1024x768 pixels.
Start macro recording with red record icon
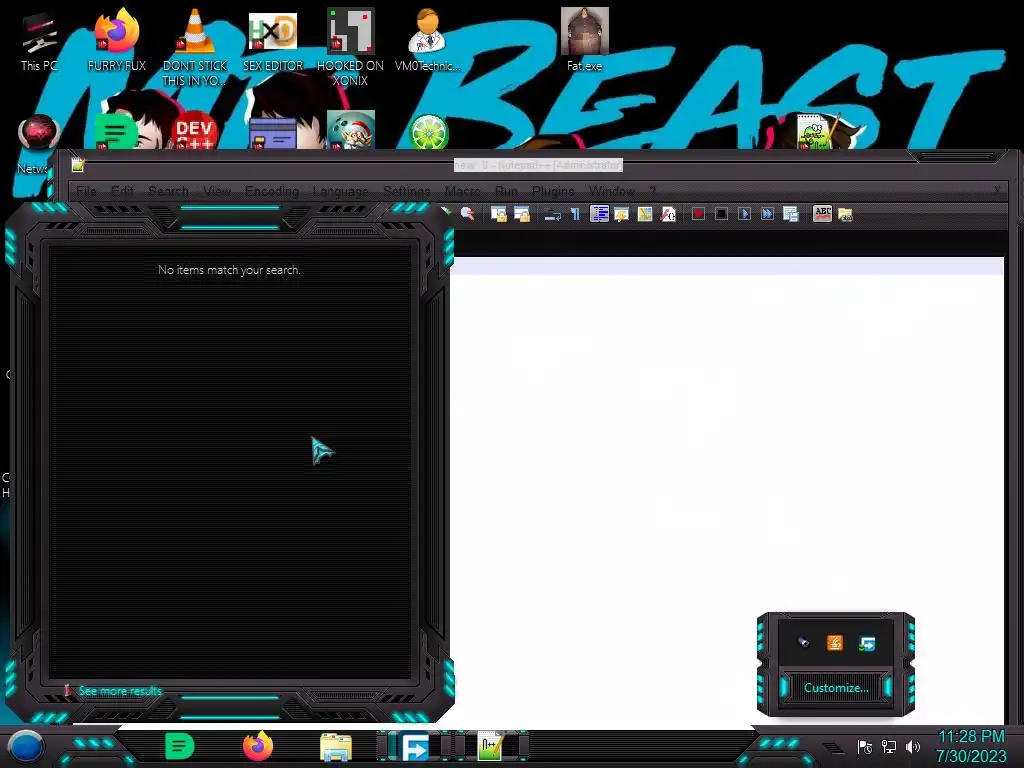click(698, 214)
